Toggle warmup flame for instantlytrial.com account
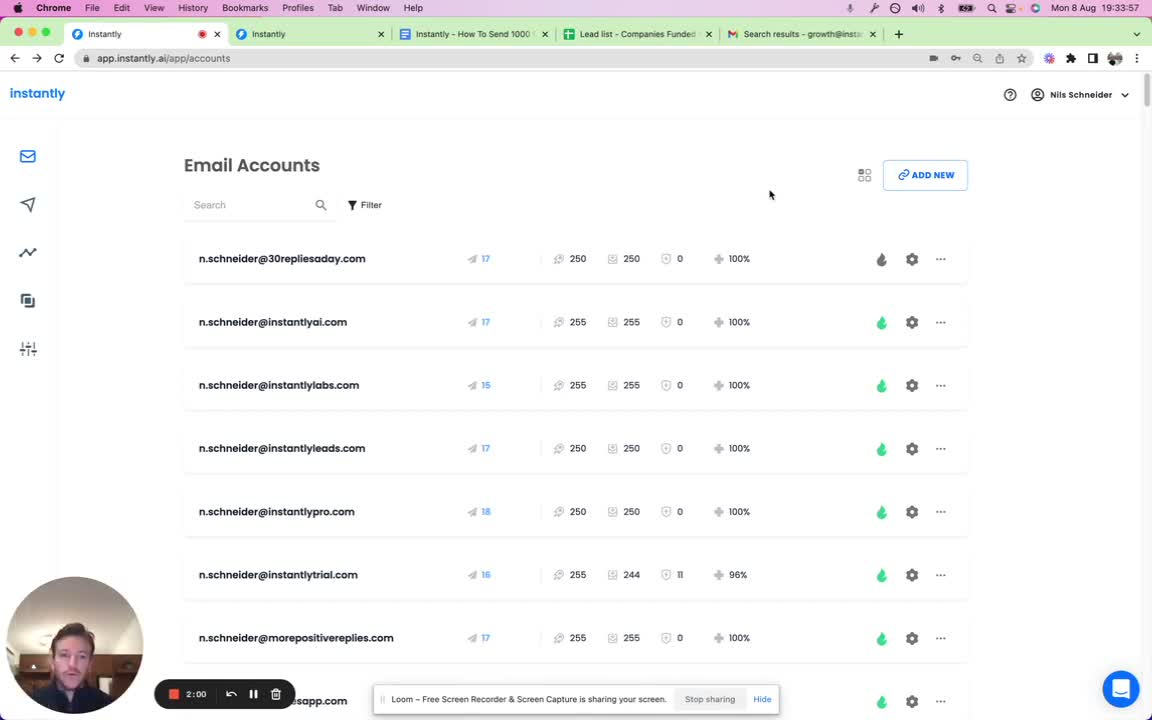 tap(882, 575)
